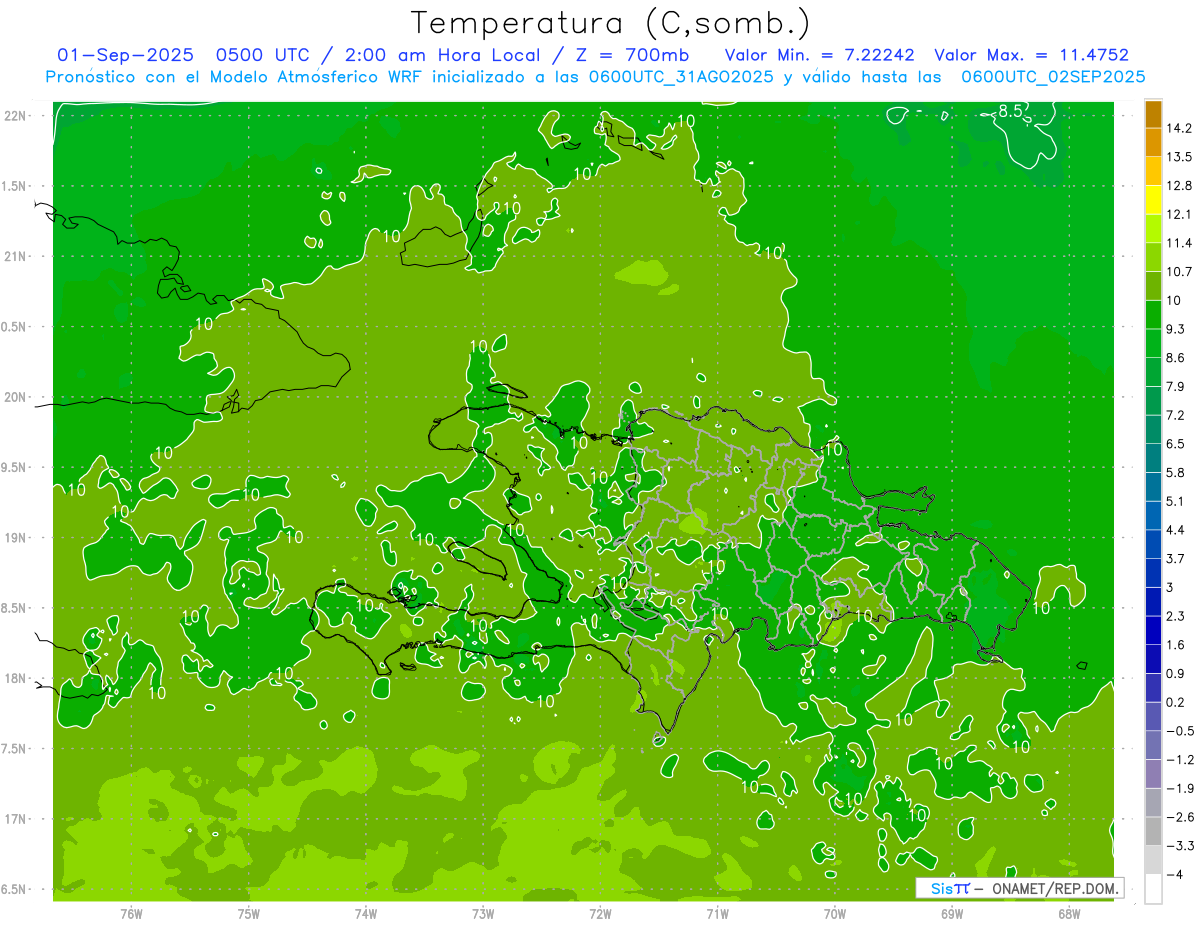Click the '20N' latitude axis label
The image size is (1200, 927).
click(15, 397)
